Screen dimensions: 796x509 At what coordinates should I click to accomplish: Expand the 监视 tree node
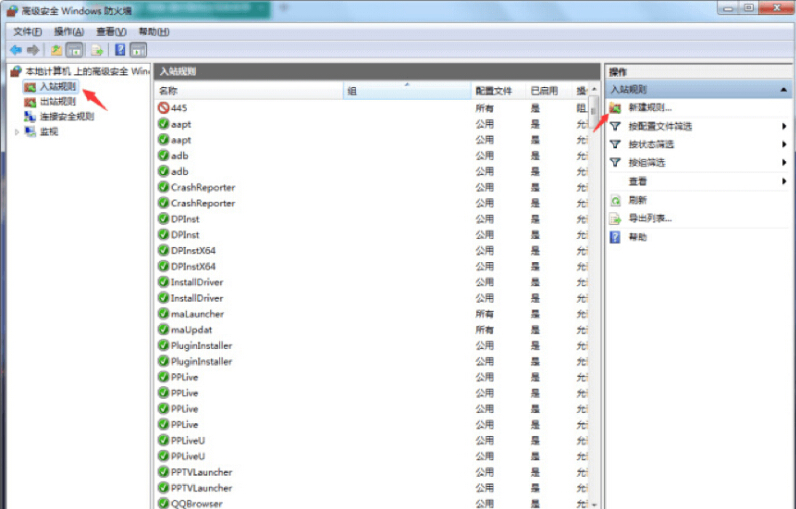coord(17,131)
